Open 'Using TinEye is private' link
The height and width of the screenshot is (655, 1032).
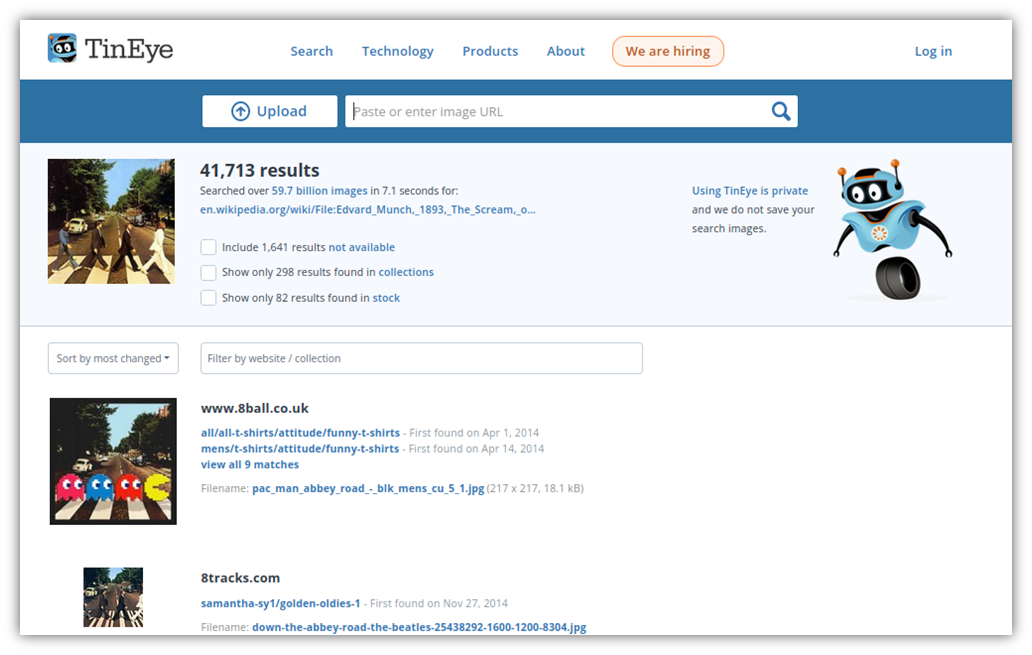(x=750, y=191)
